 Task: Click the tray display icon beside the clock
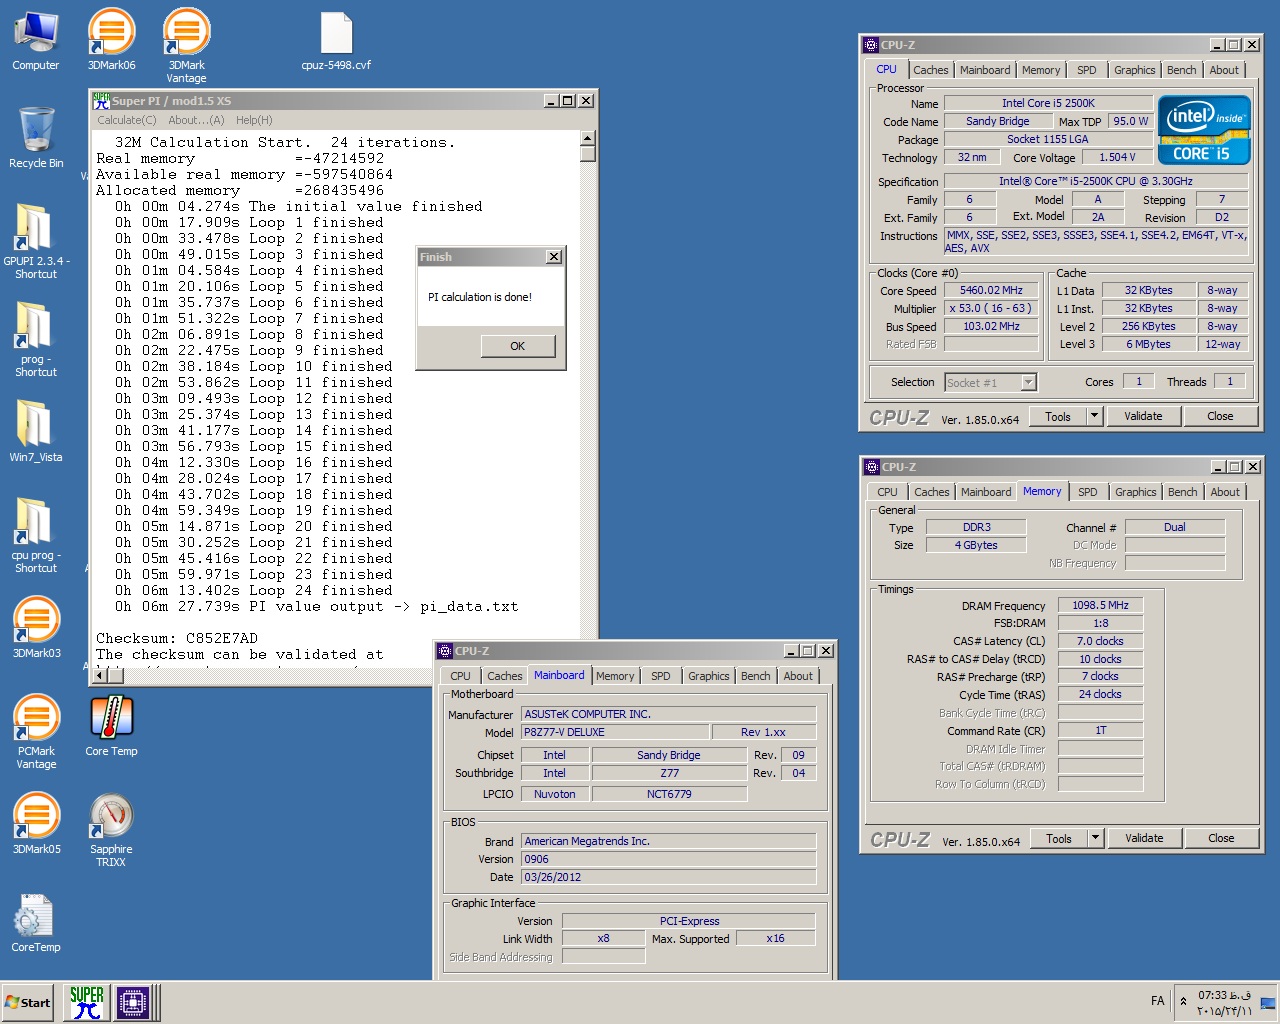[x=1267, y=1002]
